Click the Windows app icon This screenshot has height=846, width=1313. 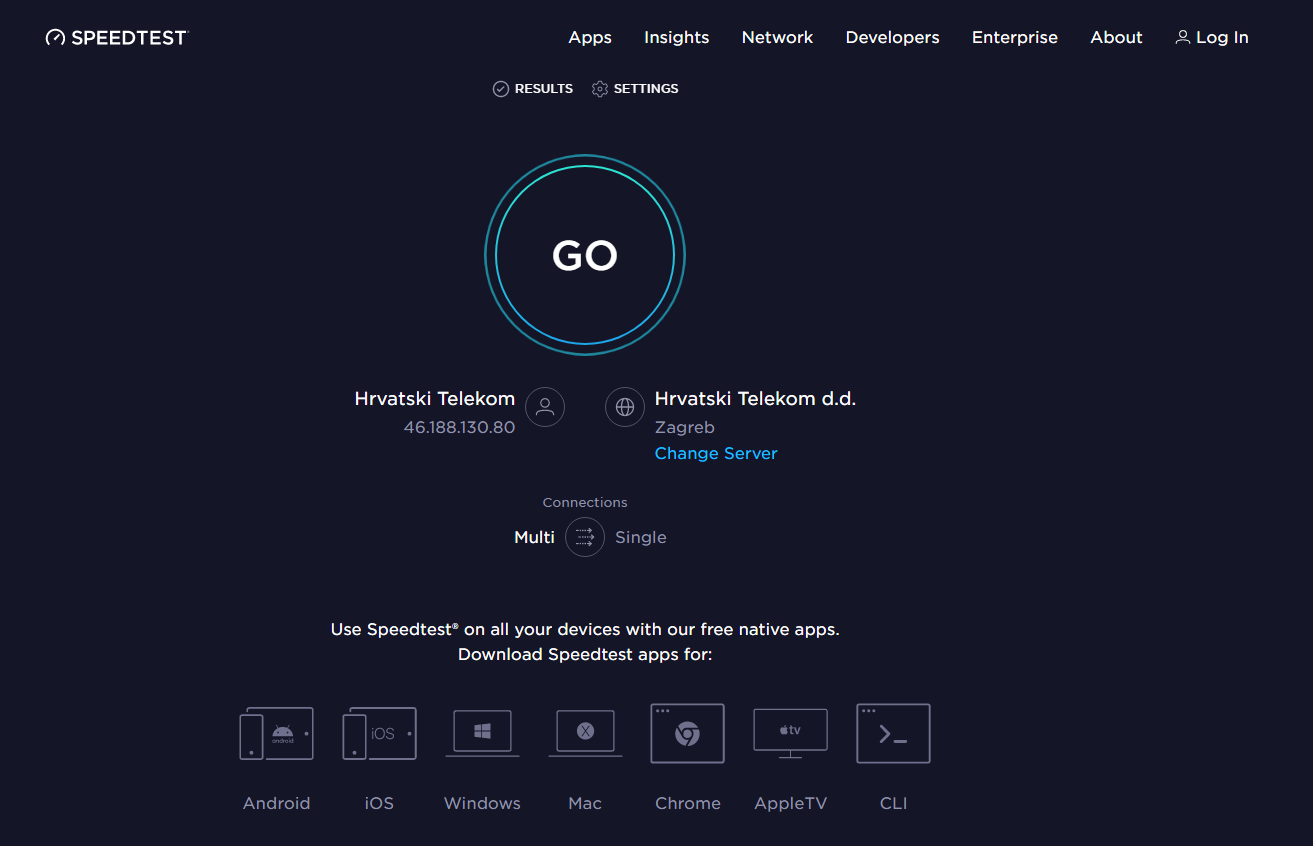tap(482, 733)
